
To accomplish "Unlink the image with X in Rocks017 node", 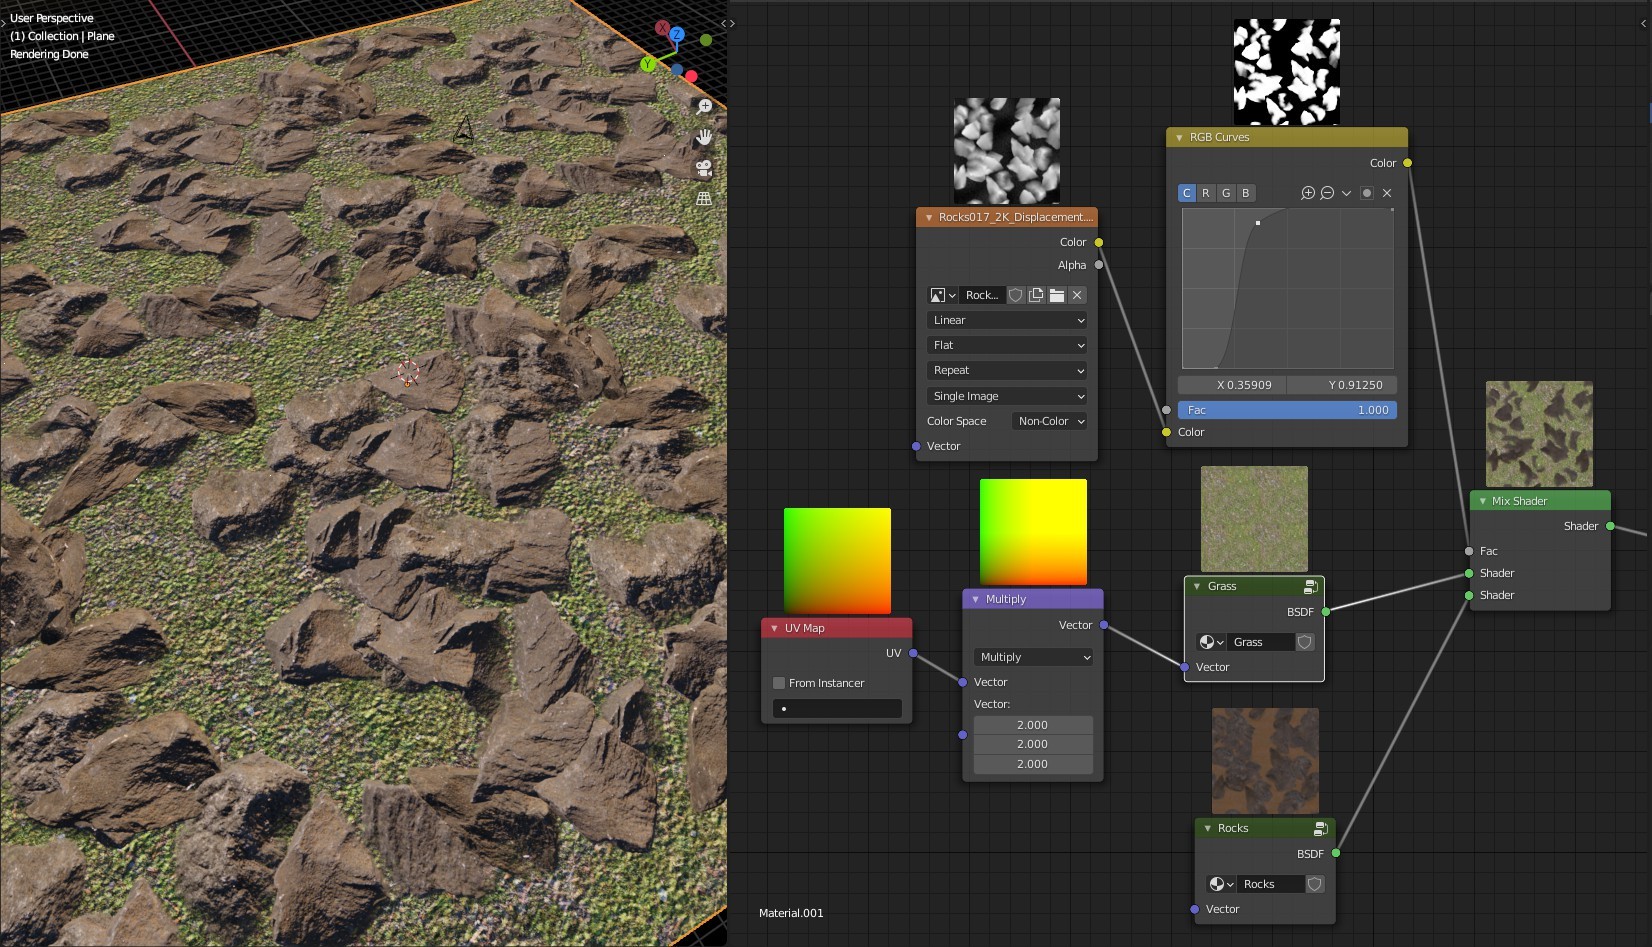I will [1077, 295].
